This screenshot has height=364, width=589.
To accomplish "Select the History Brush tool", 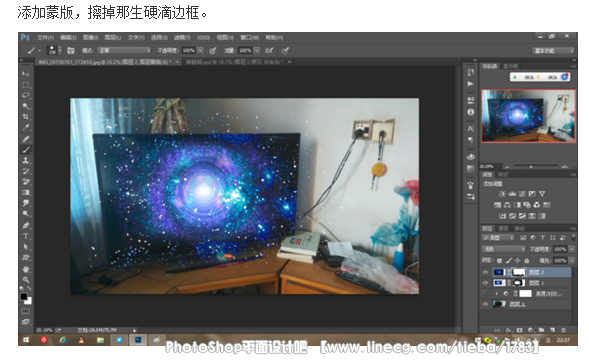I will pyautogui.click(x=26, y=171).
